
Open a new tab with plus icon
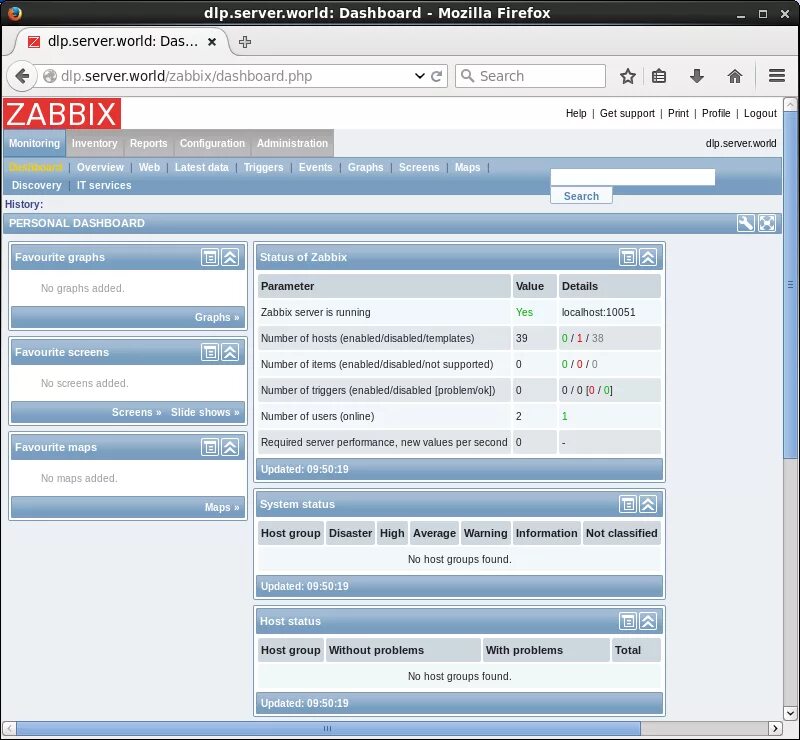[245, 42]
